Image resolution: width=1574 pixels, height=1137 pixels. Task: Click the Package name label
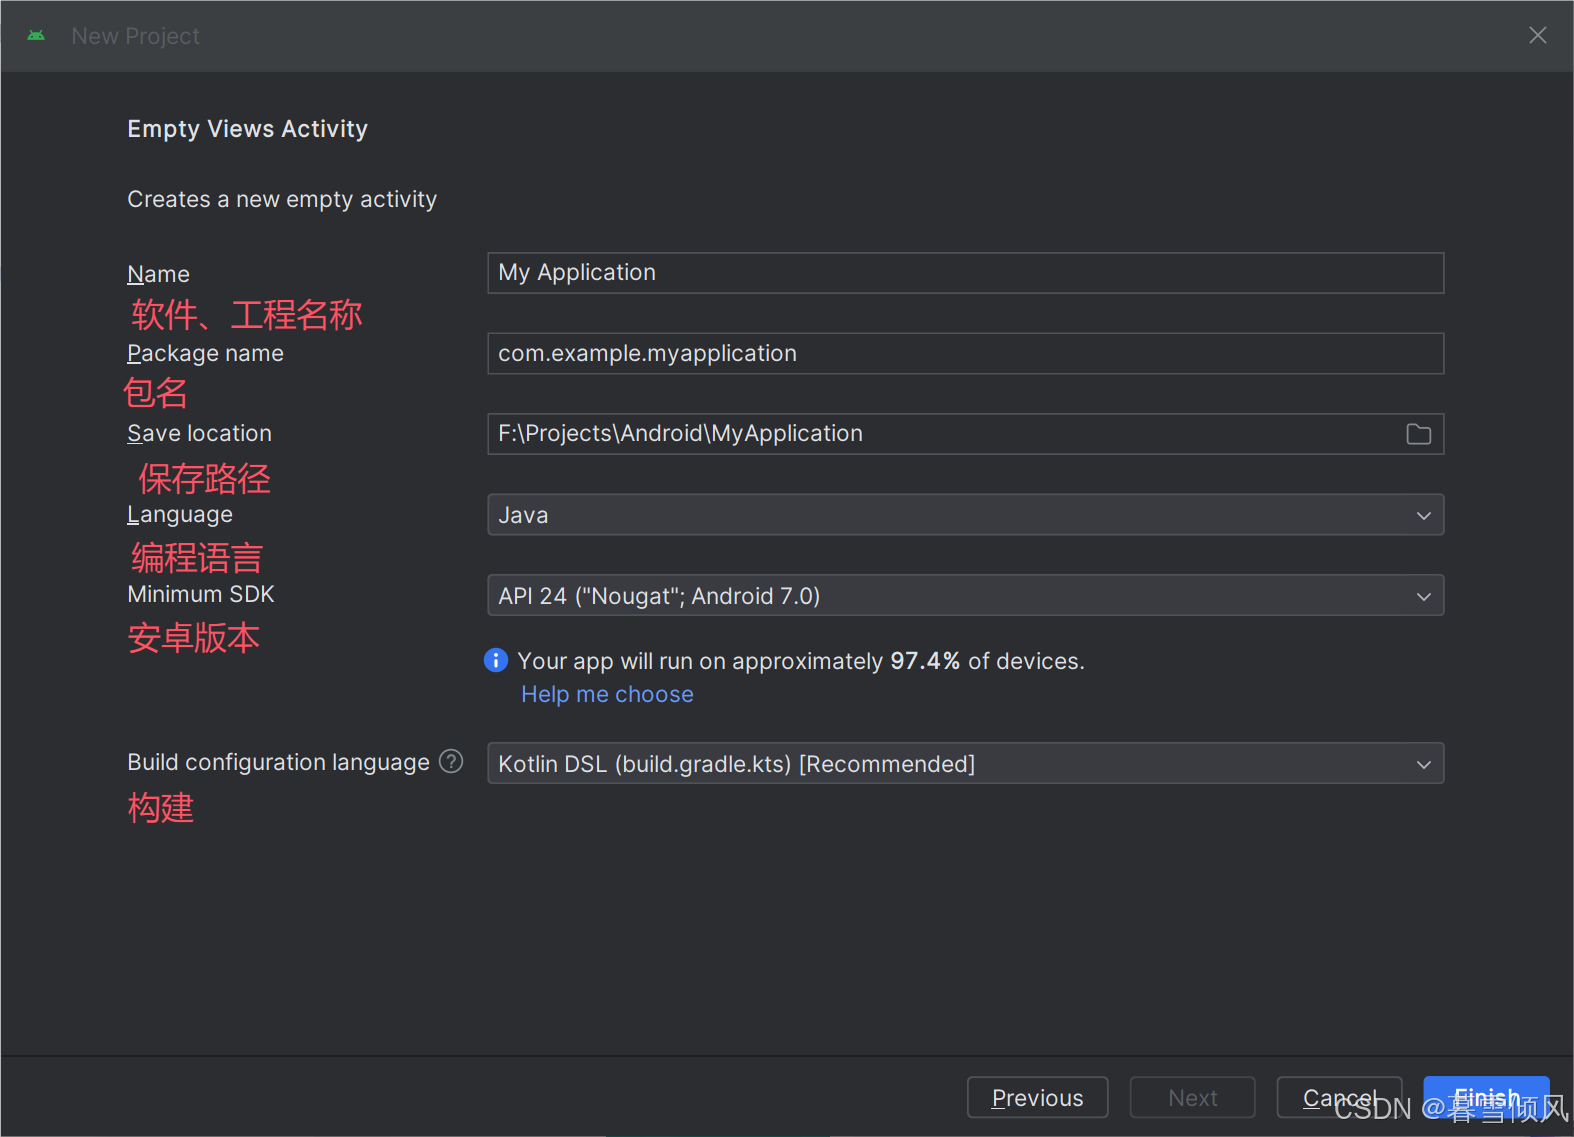coord(205,354)
